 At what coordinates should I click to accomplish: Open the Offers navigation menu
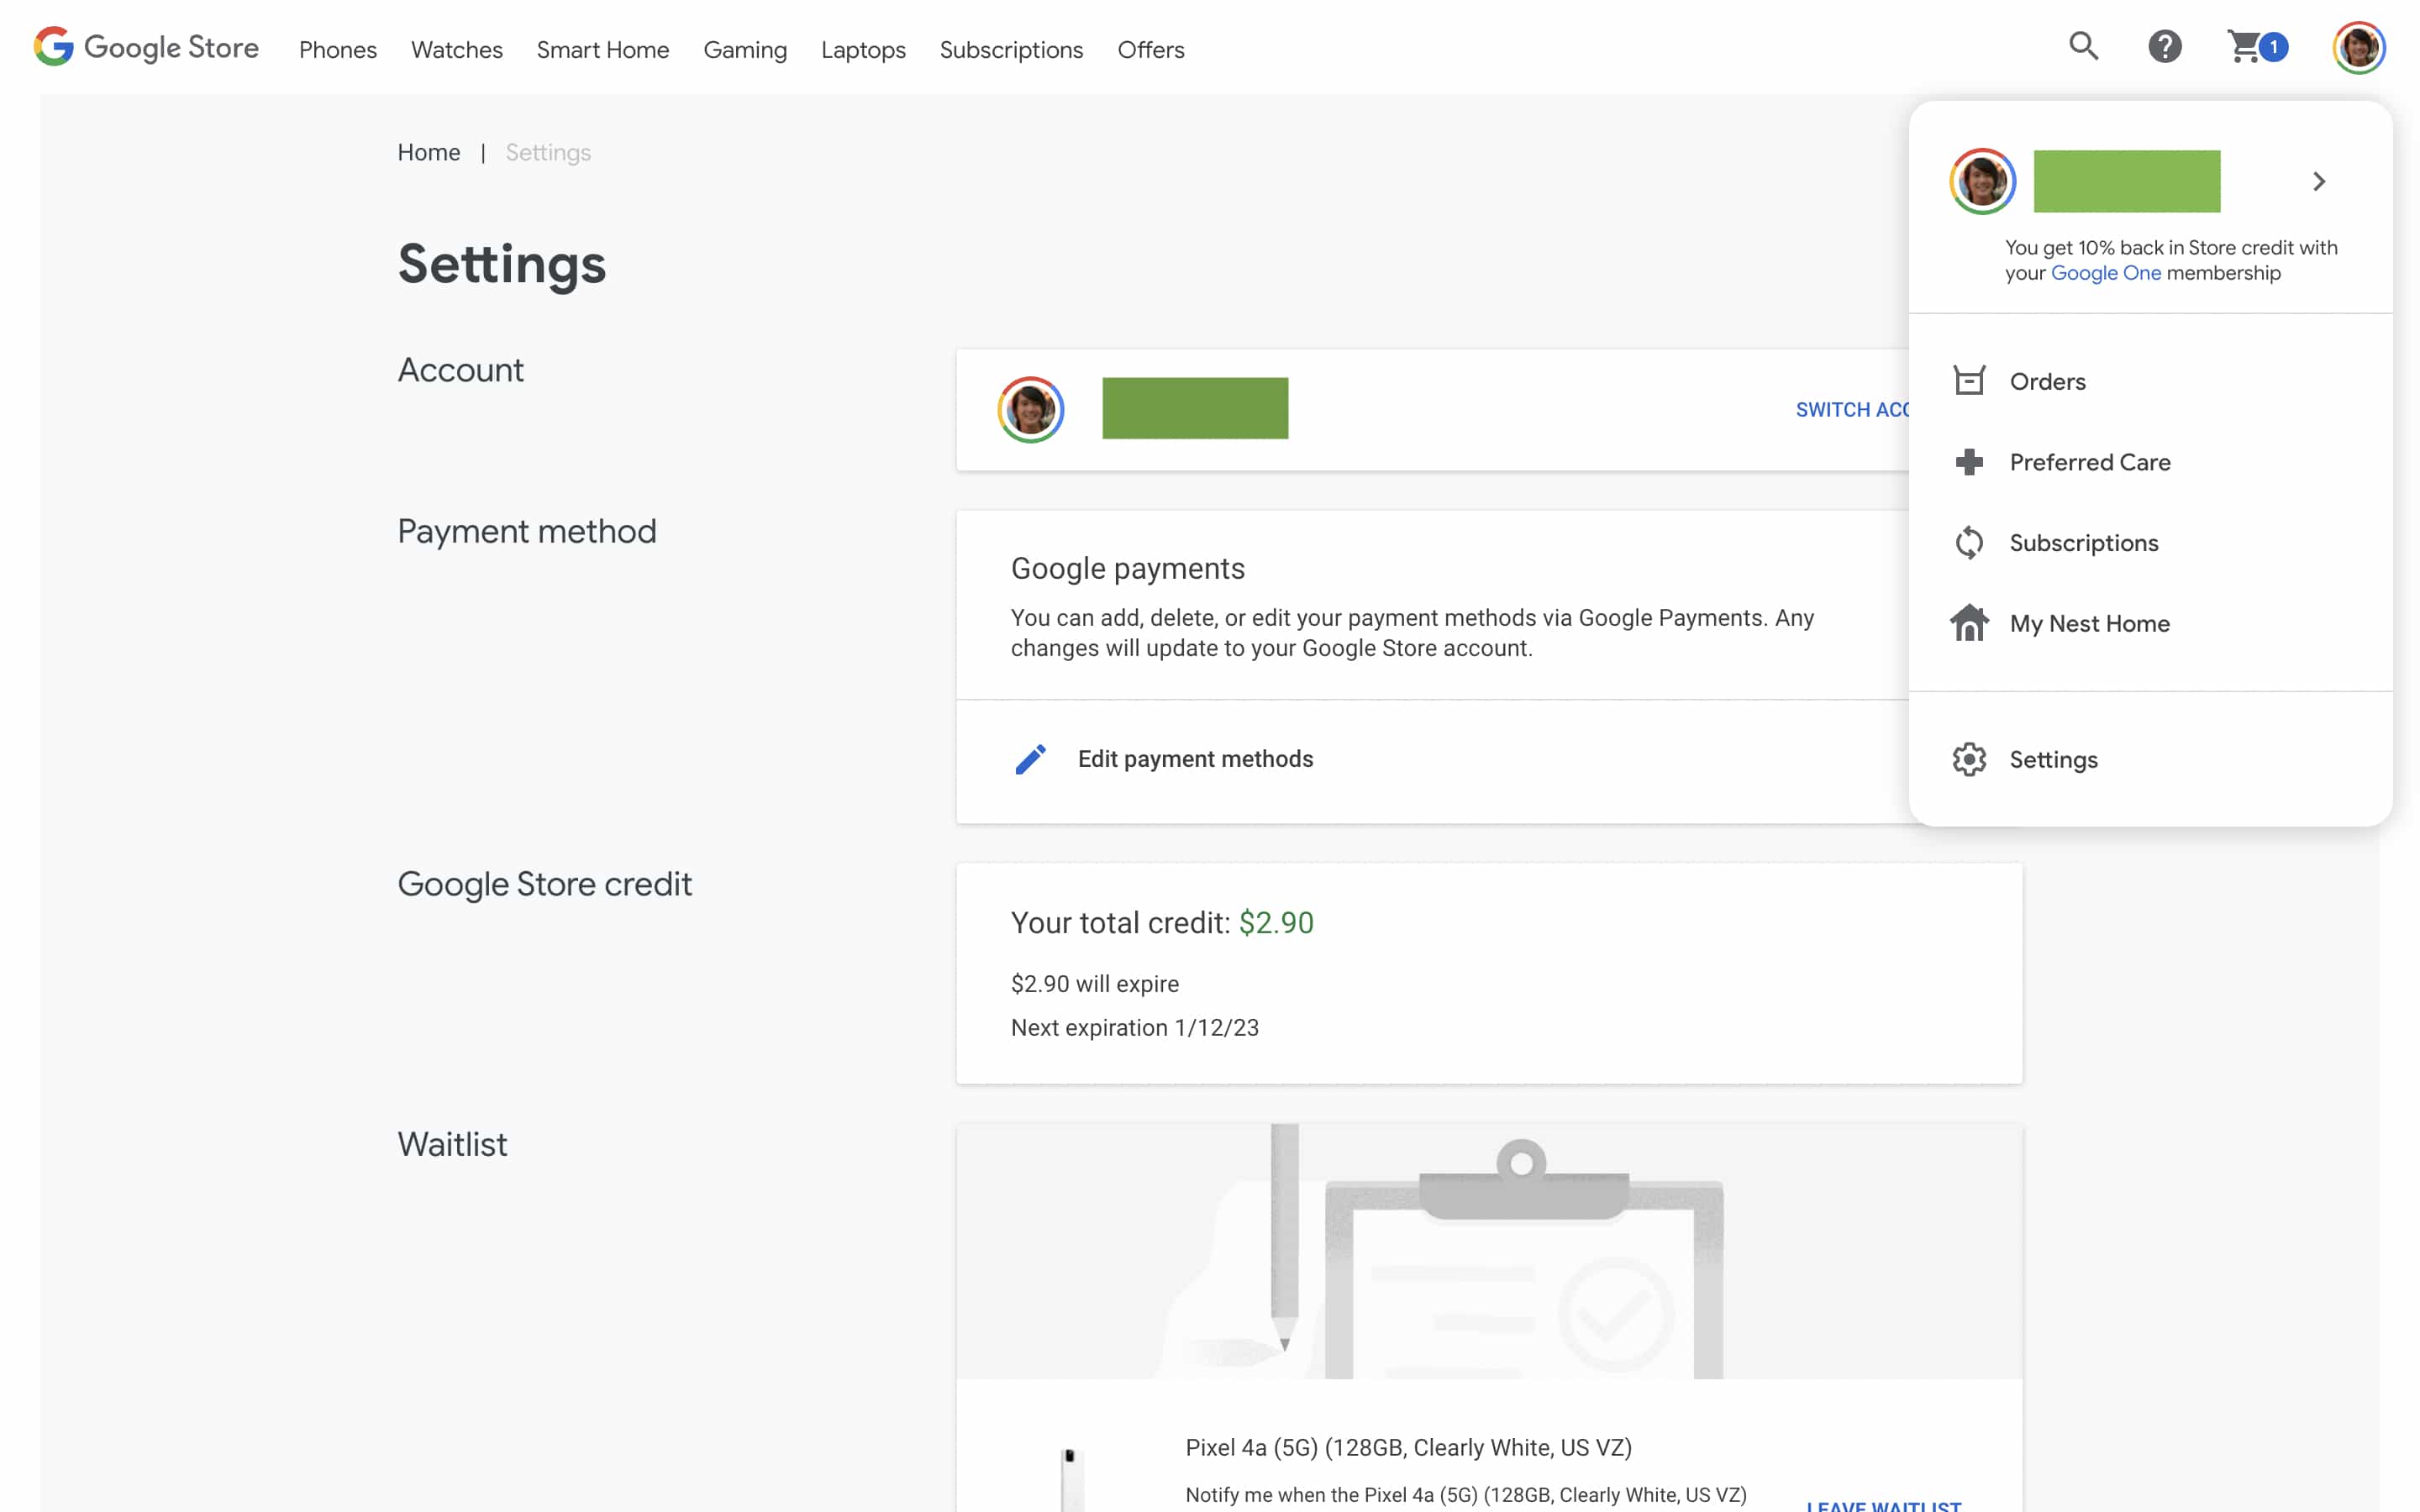pyautogui.click(x=1150, y=49)
